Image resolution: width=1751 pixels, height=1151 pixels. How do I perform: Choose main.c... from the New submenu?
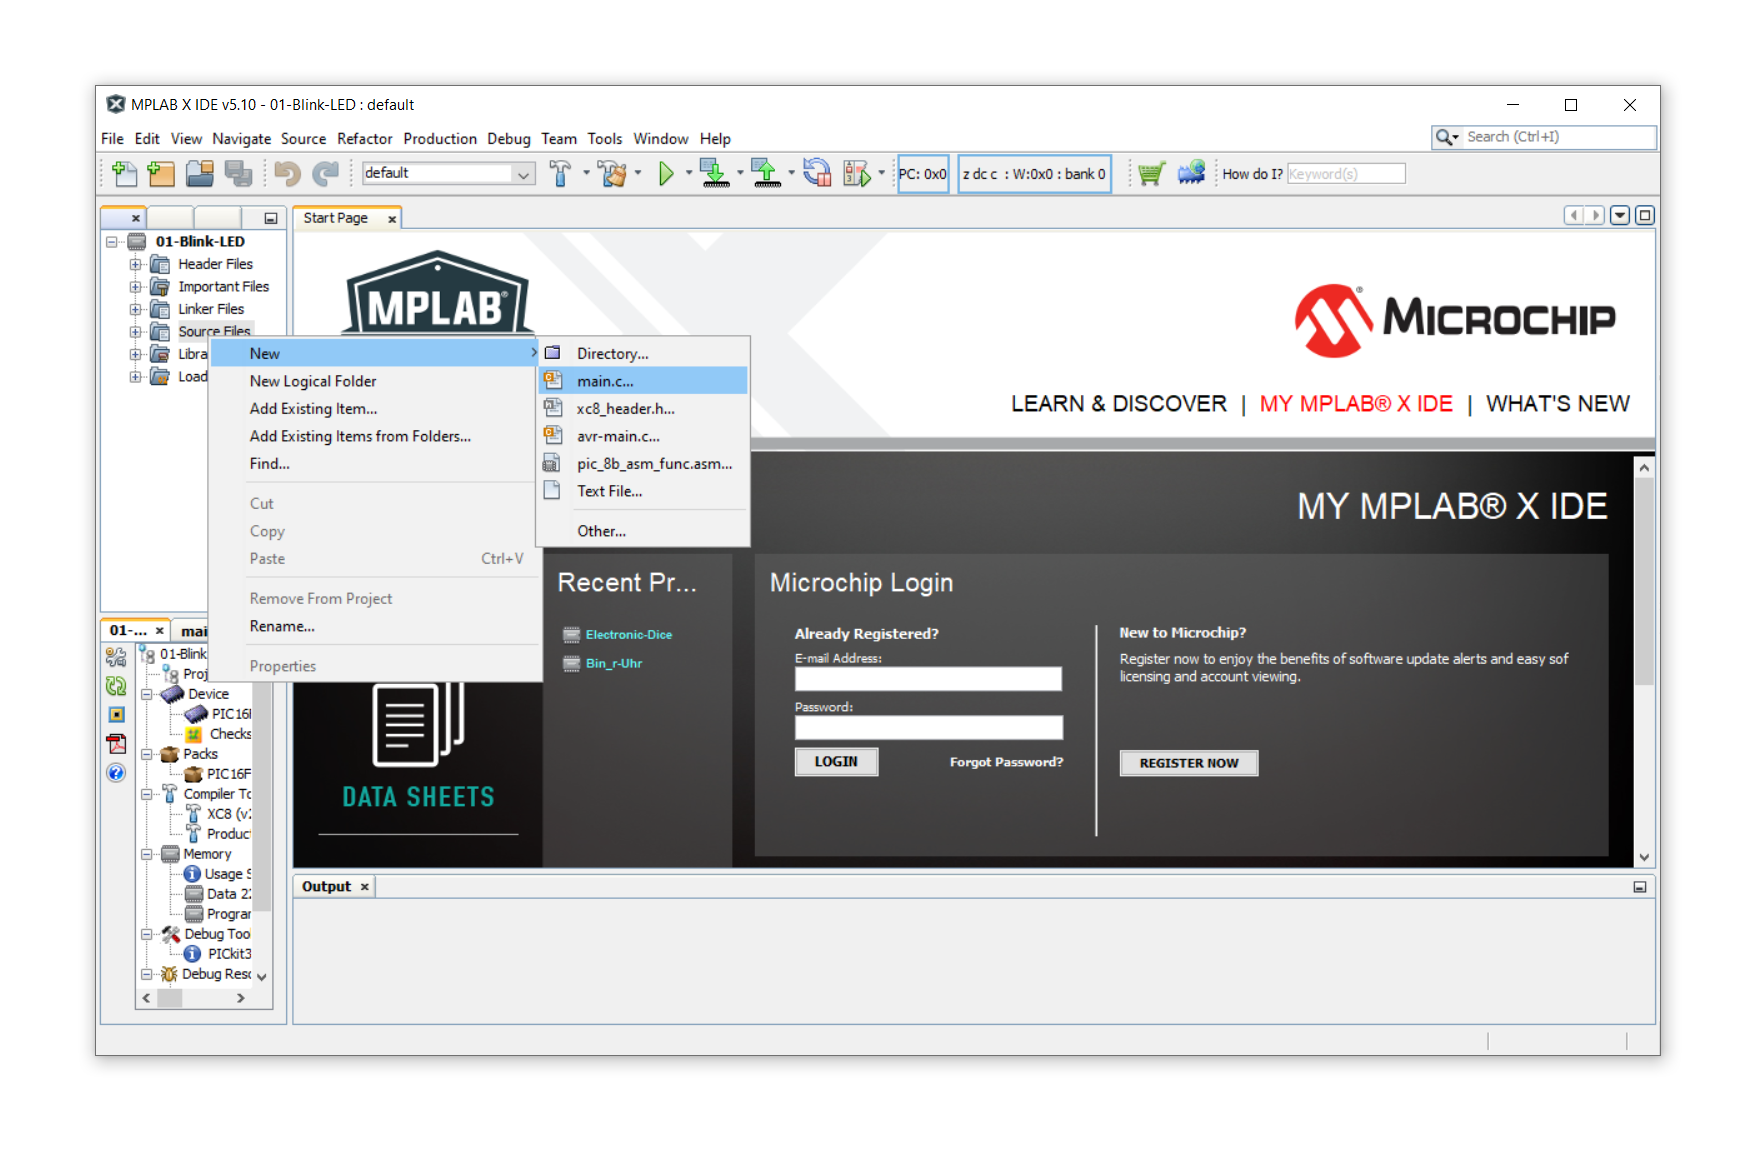click(605, 381)
